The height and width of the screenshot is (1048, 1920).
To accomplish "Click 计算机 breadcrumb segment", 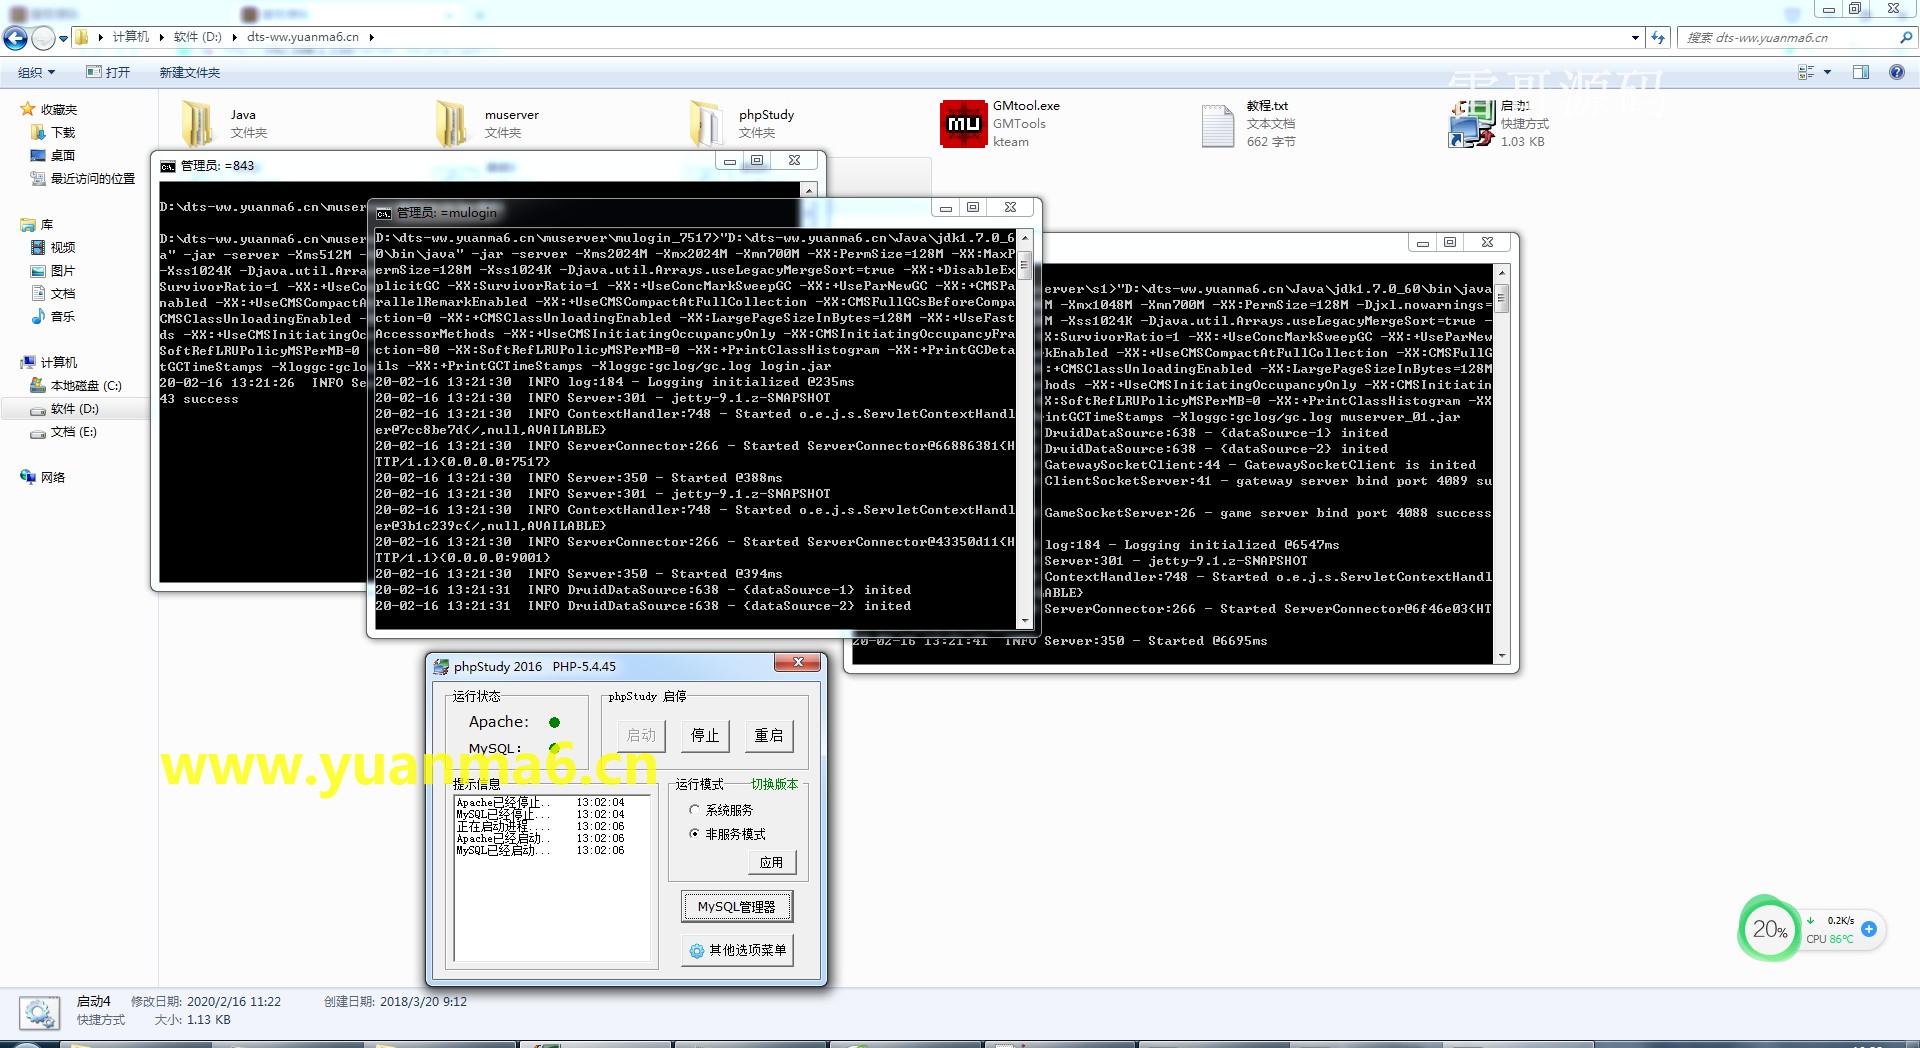I will pyautogui.click(x=131, y=37).
